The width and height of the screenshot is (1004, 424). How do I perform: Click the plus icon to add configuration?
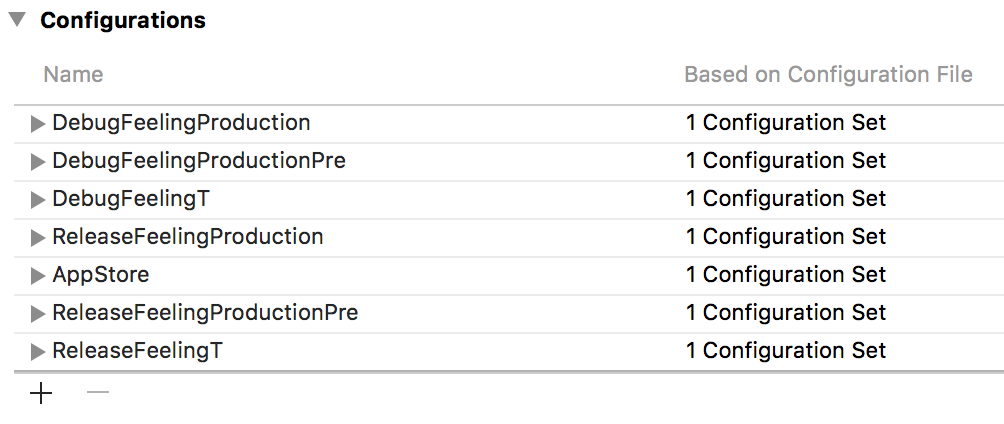pyautogui.click(x=41, y=393)
